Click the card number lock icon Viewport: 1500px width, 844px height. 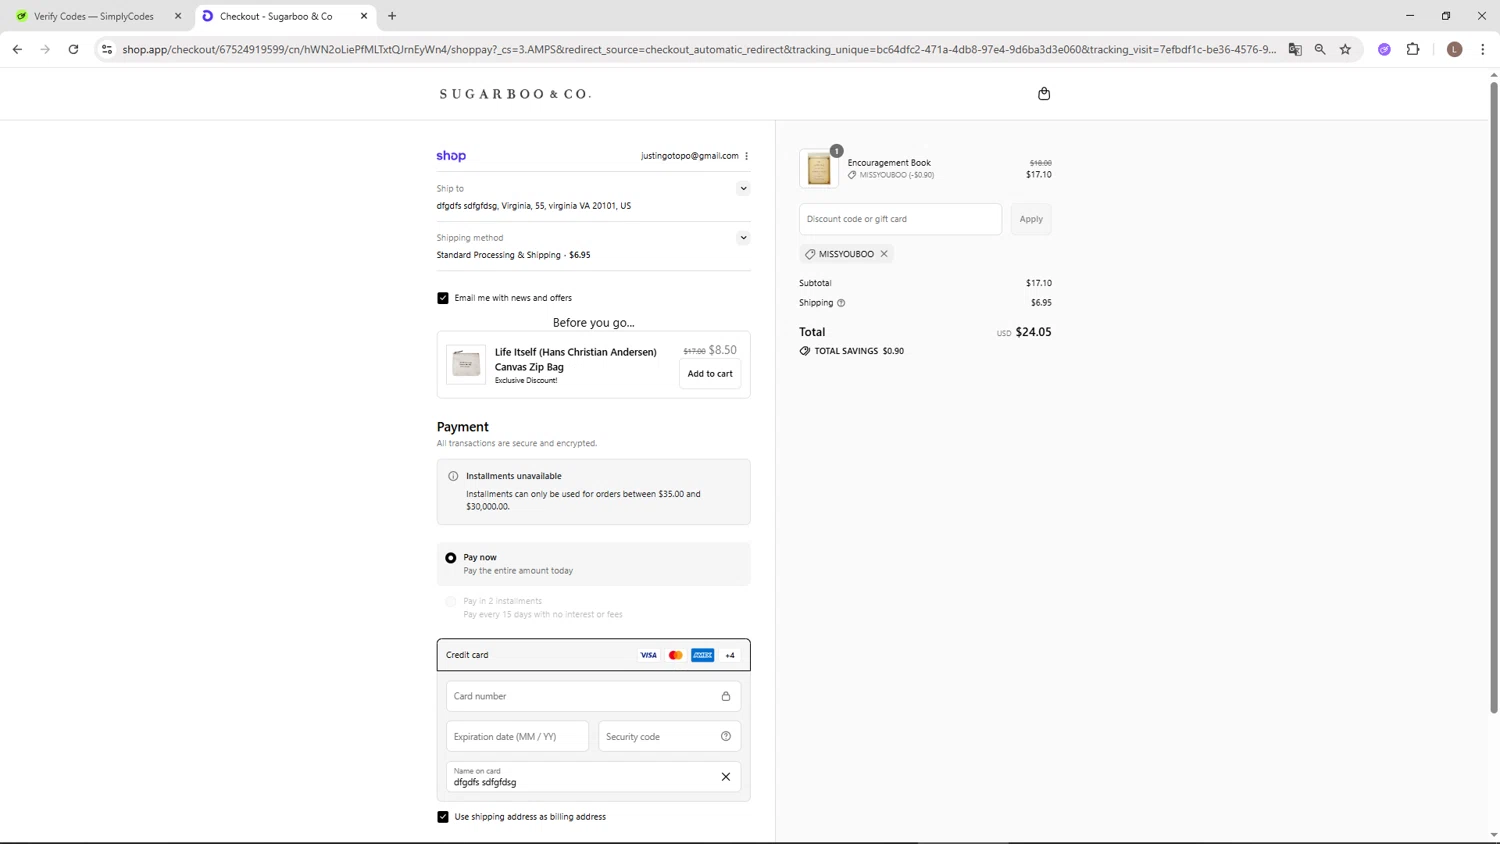tap(726, 696)
